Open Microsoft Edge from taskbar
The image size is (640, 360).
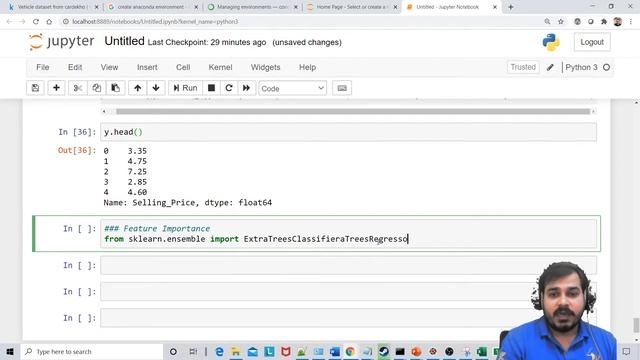coord(219,351)
